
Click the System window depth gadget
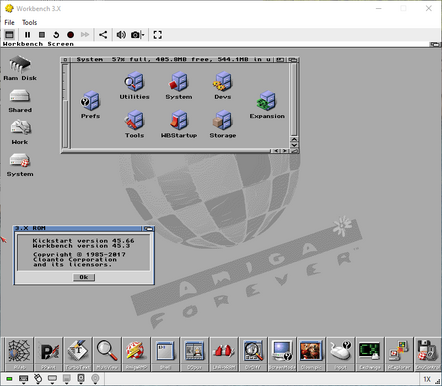(x=292, y=60)
